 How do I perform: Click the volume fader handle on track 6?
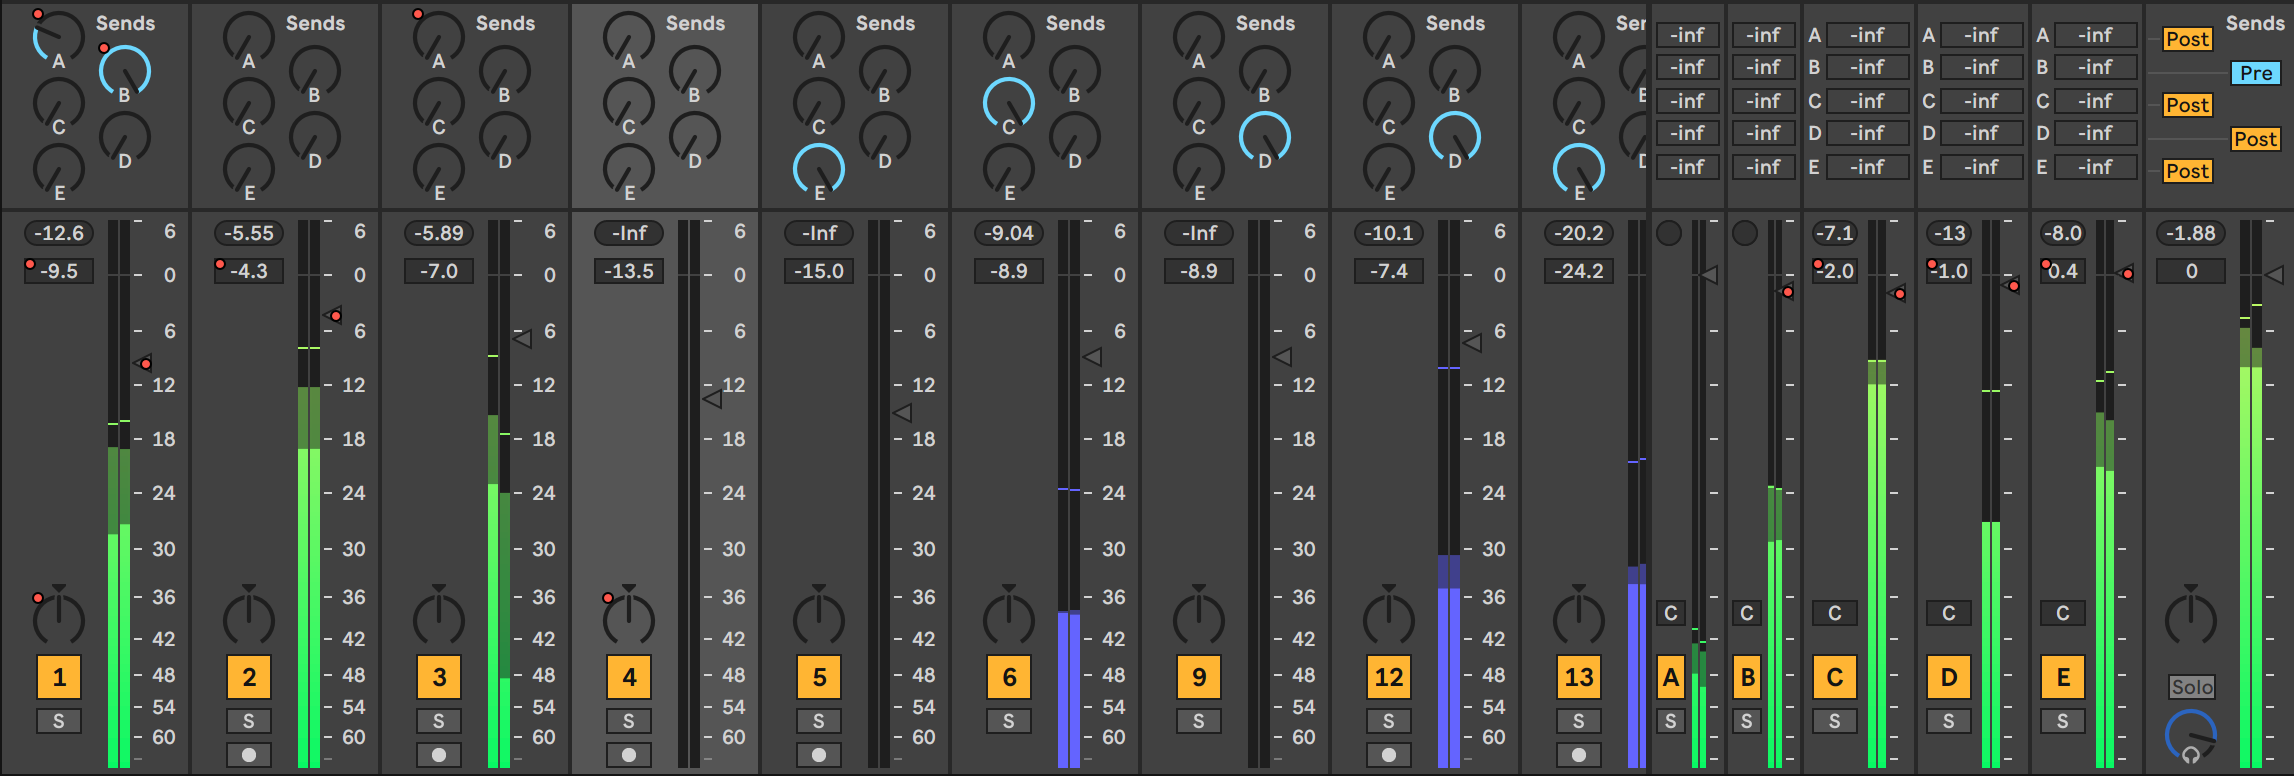1093,356
